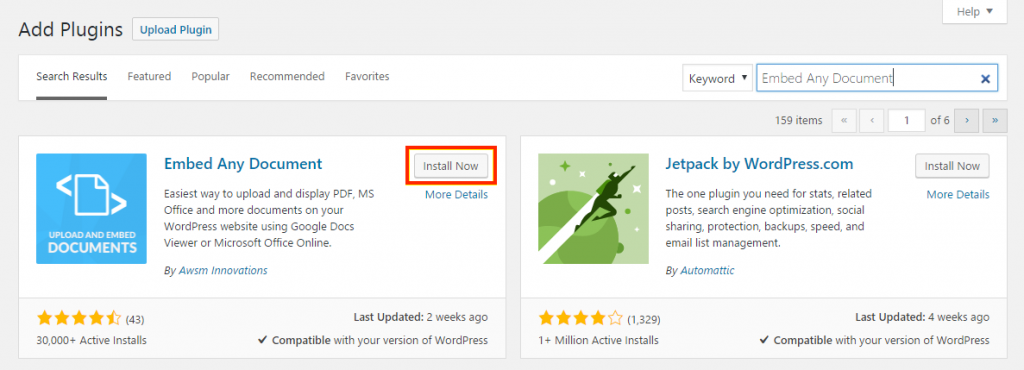Open Jetpack by WordPress.com title link

click(x=760, y=164)
